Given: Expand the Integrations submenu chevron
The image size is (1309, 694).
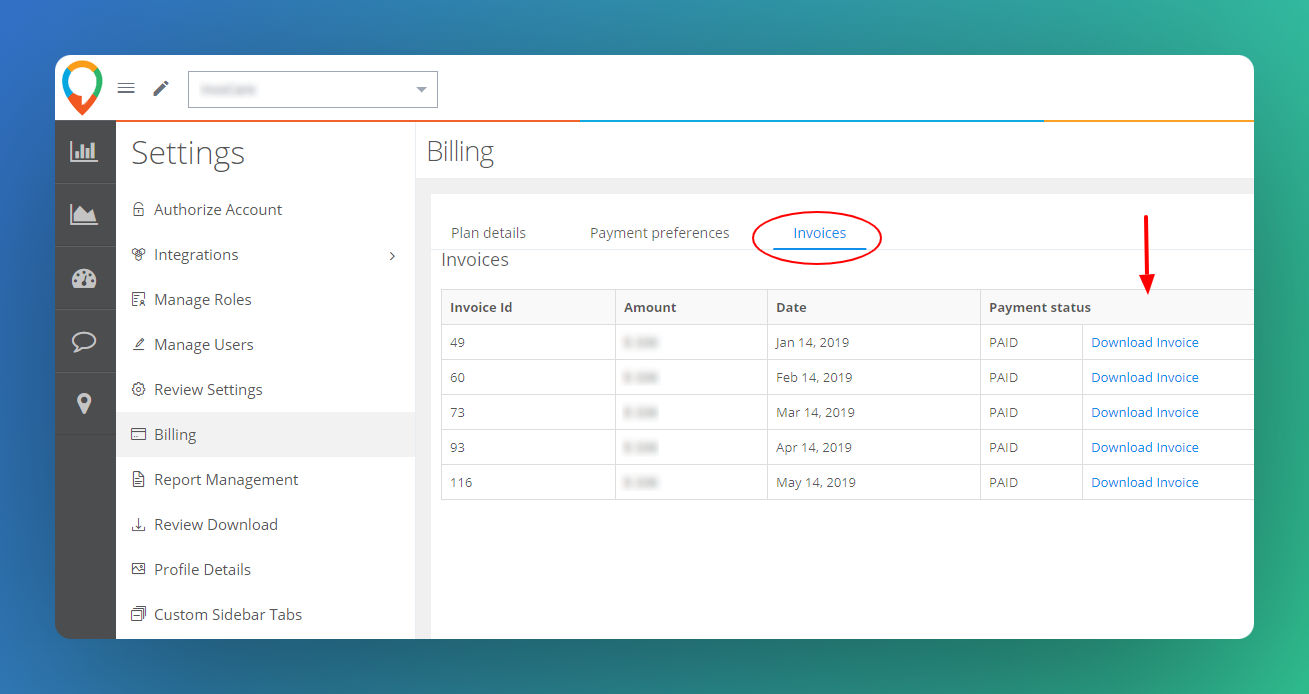Looking at the screenshot, I should tap(392, 255).
